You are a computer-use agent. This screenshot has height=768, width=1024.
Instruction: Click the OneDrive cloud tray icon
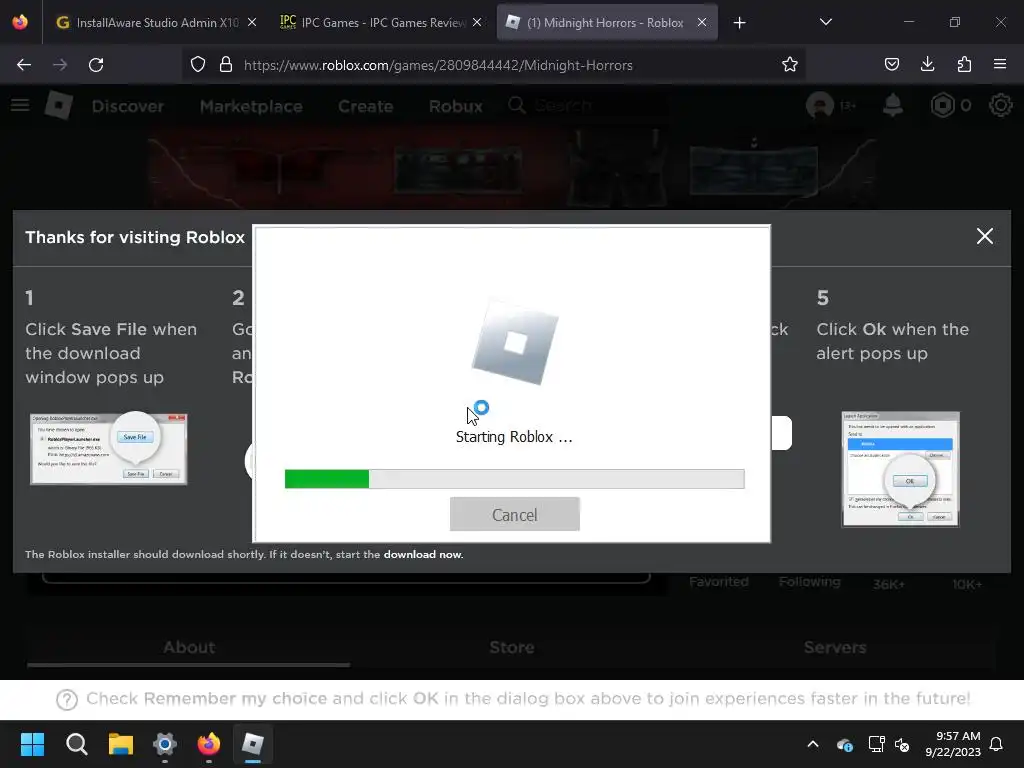pyautogui.click(x=844, y=744)
